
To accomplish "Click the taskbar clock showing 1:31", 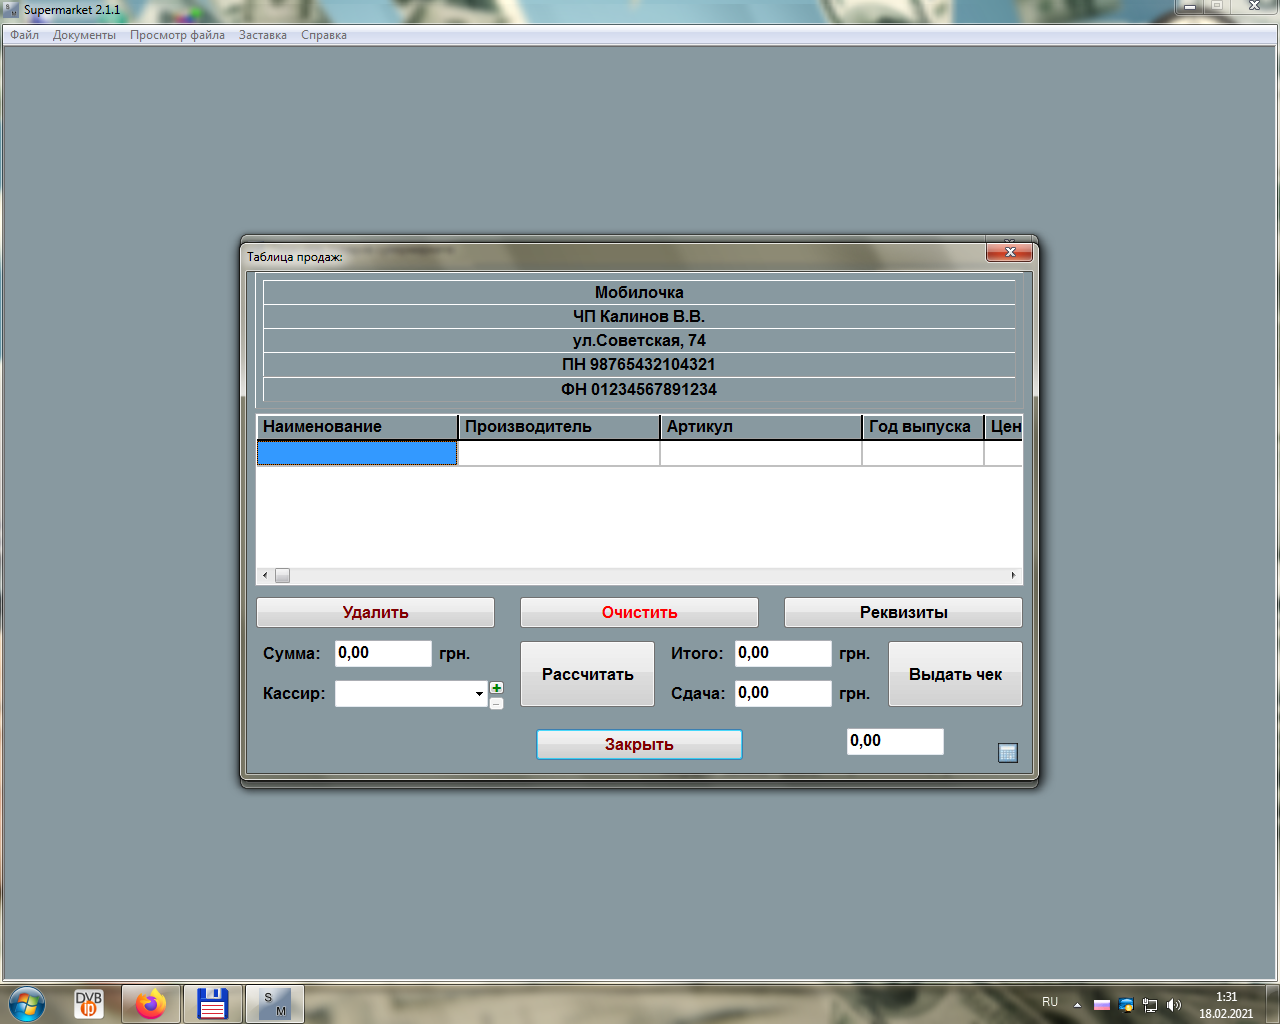I will coord(1226,997).
